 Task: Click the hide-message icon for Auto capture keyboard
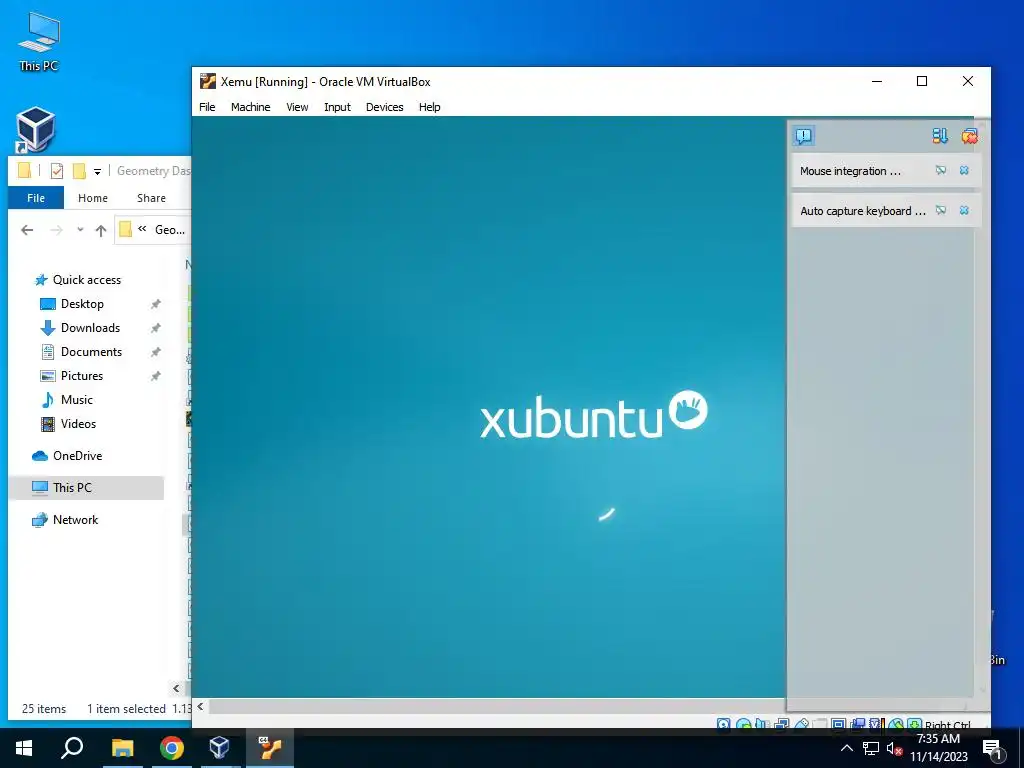tap(940, 210)
